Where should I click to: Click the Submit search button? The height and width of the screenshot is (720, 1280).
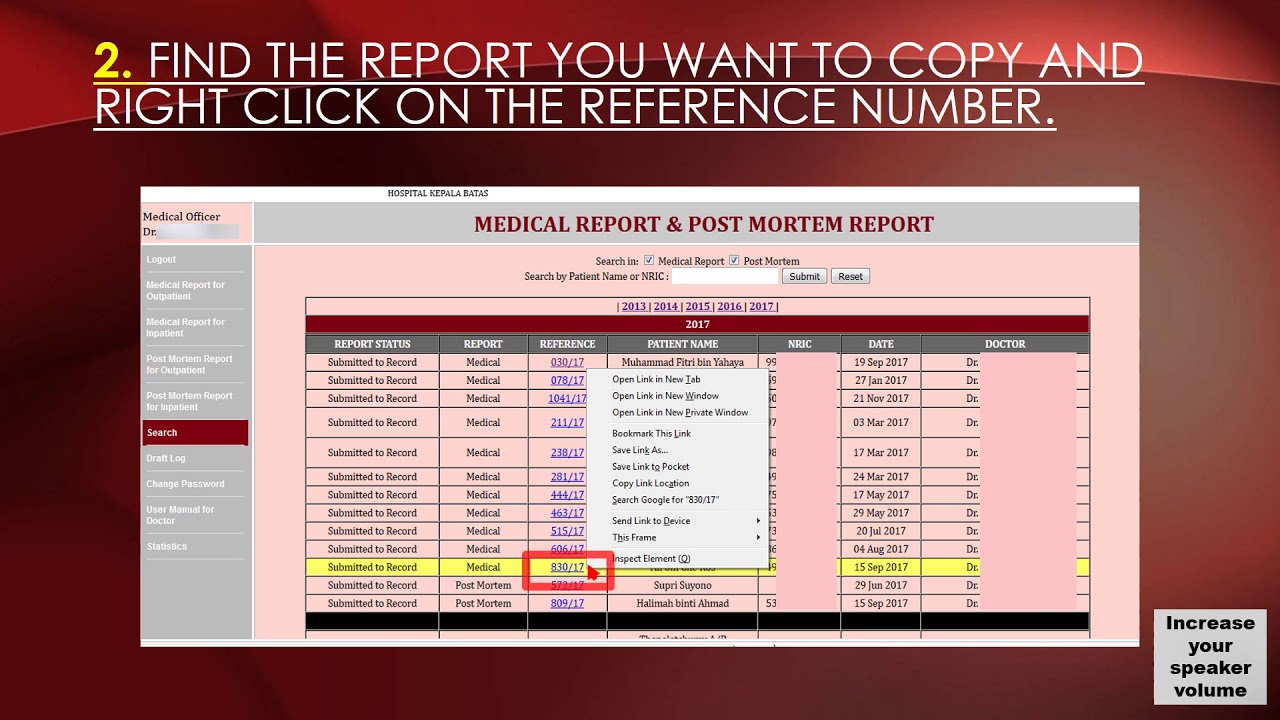(804, 276)
